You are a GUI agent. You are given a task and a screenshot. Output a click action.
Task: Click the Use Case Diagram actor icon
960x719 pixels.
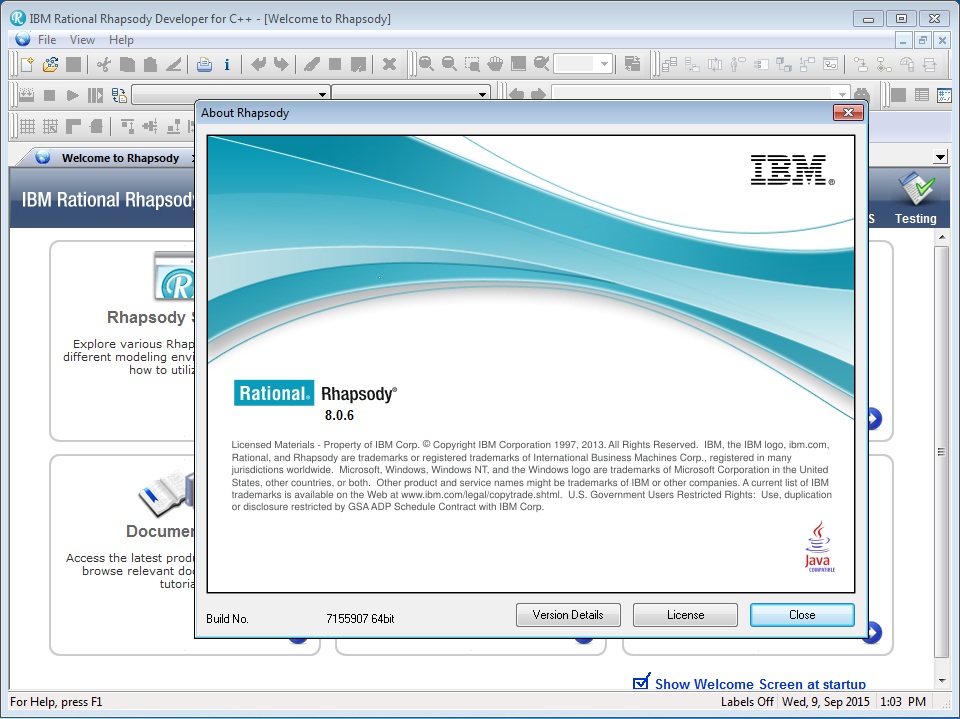[x=738, y=64]
